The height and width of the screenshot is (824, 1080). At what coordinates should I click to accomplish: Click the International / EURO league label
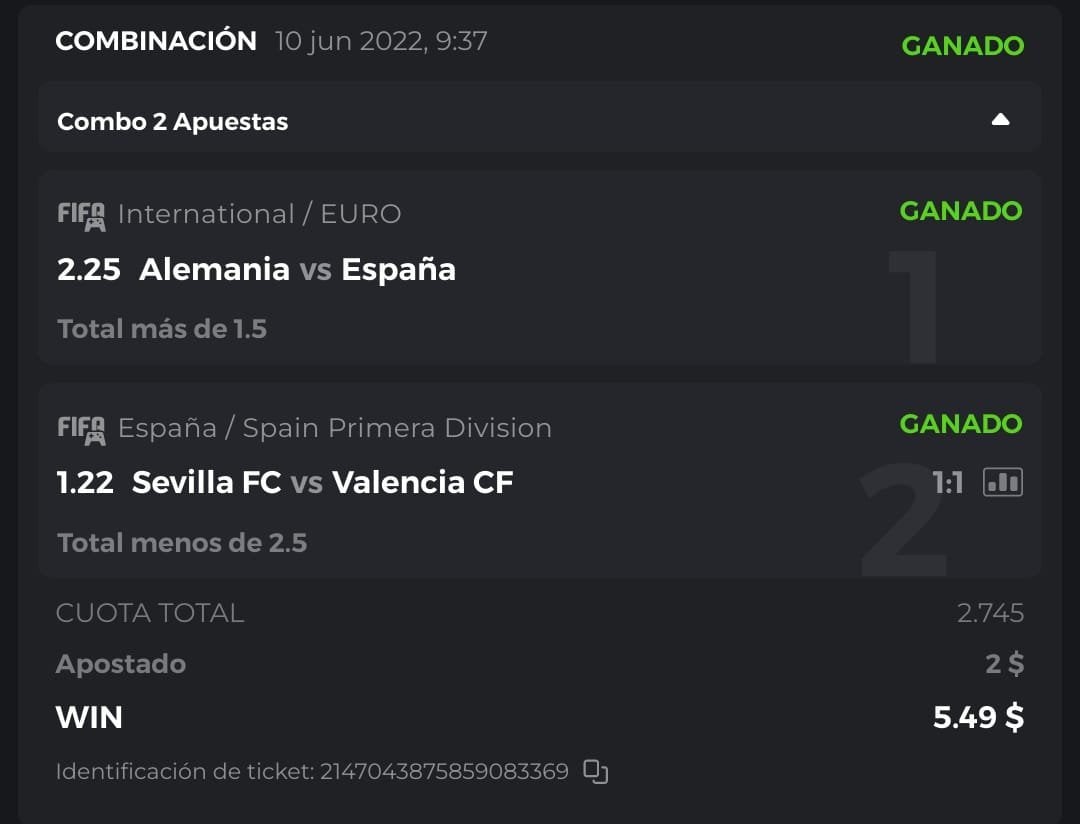(259, 214)
